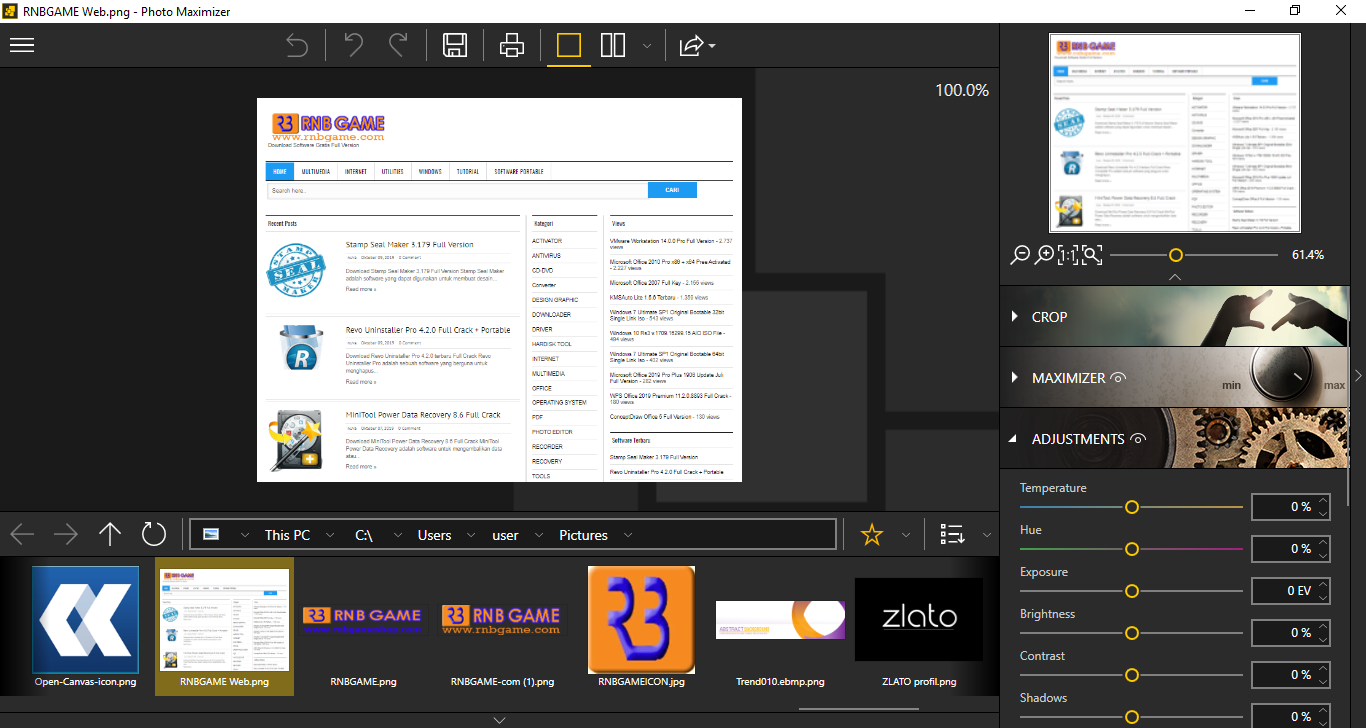The image size is (1366, 728).
Task: Collapse the navigator panel with up chevron
Action: [x=1175, y=277]
